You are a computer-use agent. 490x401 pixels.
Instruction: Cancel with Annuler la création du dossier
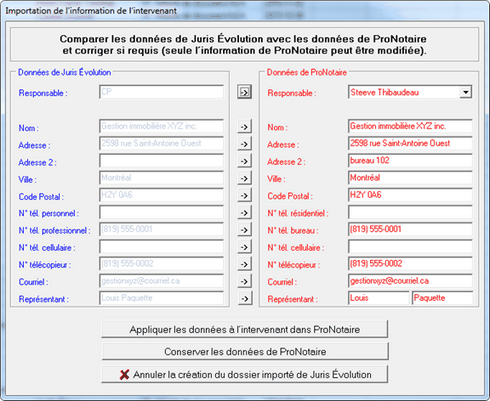tap(245, 374)
